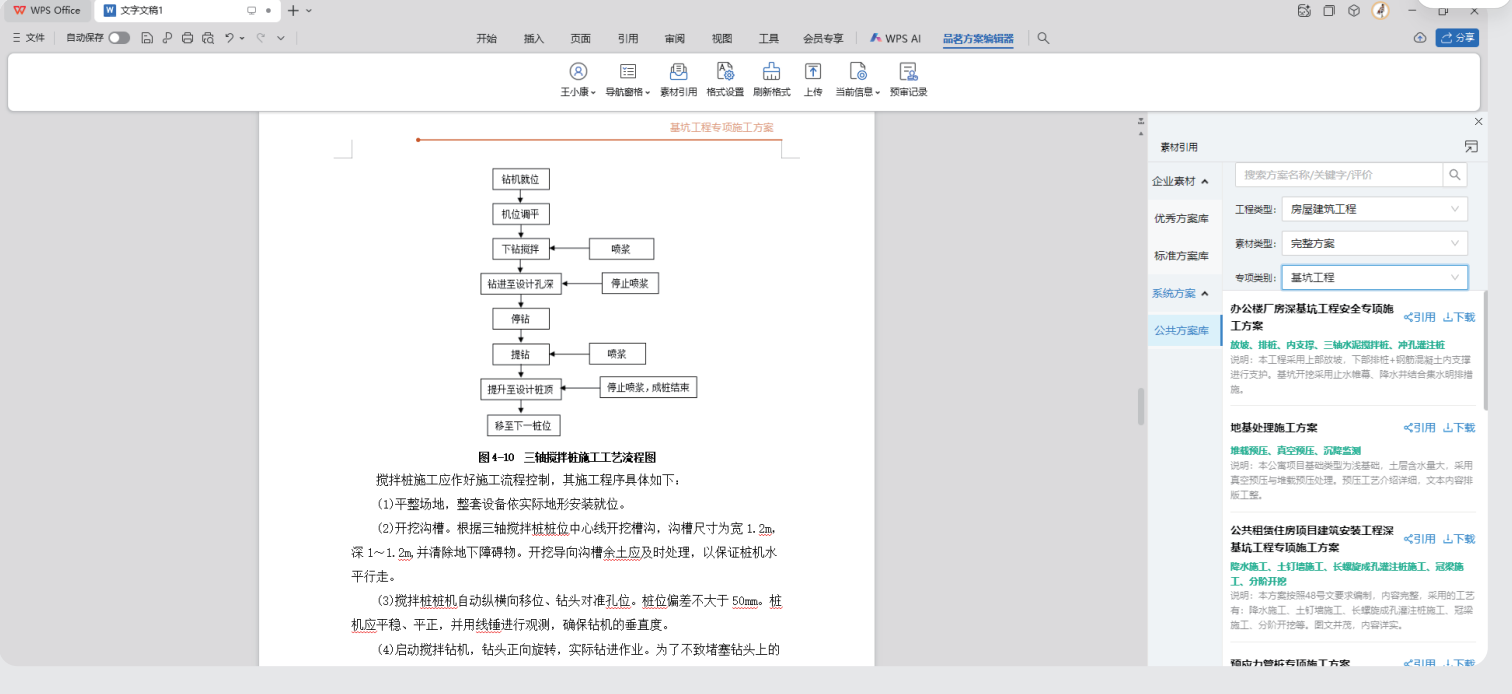The image size is (1512, 694).
Task: Click the plus new tab button
Action: coord(293,10)
